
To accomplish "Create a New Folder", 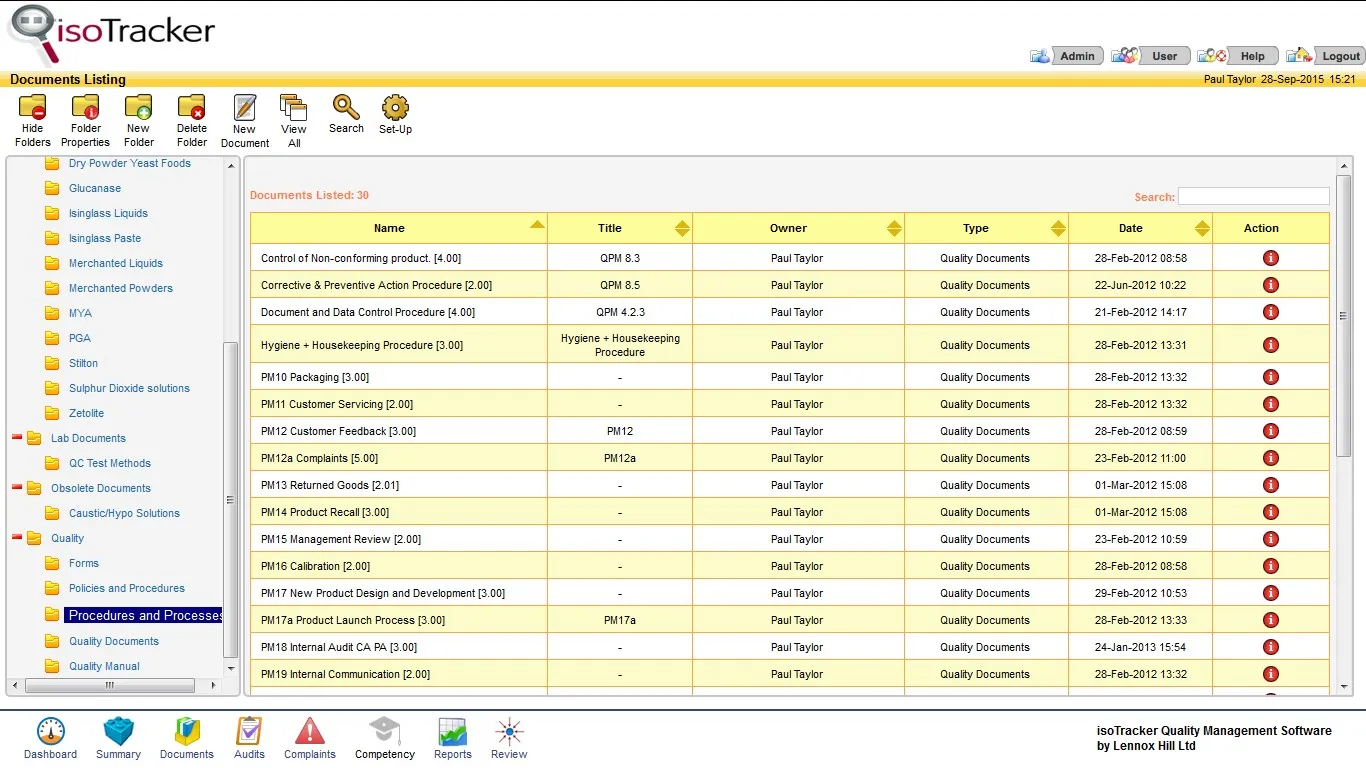I will 138,118.
